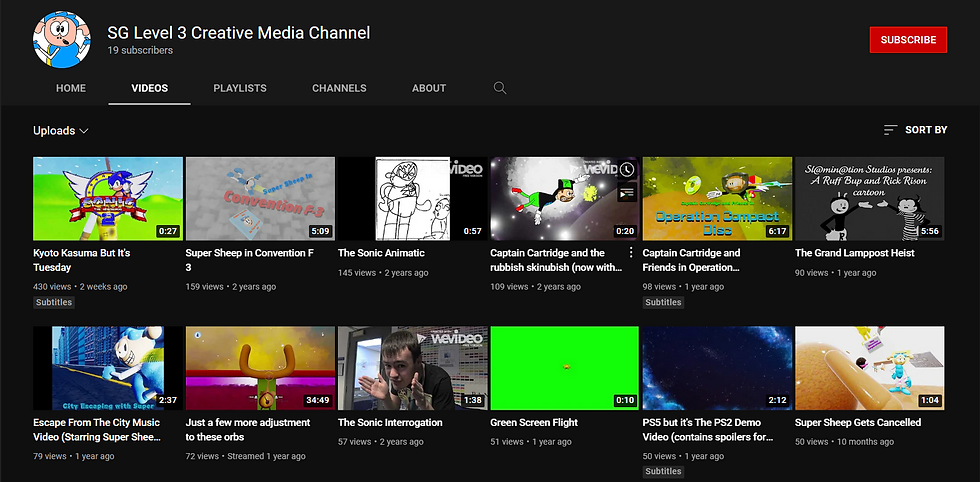Image resolution: width=980 pixels, height=482 pixels.
Task: Click the Watch Later clock icon on Captain Cartridge thumbnail
Action: (x=626, y=169)
